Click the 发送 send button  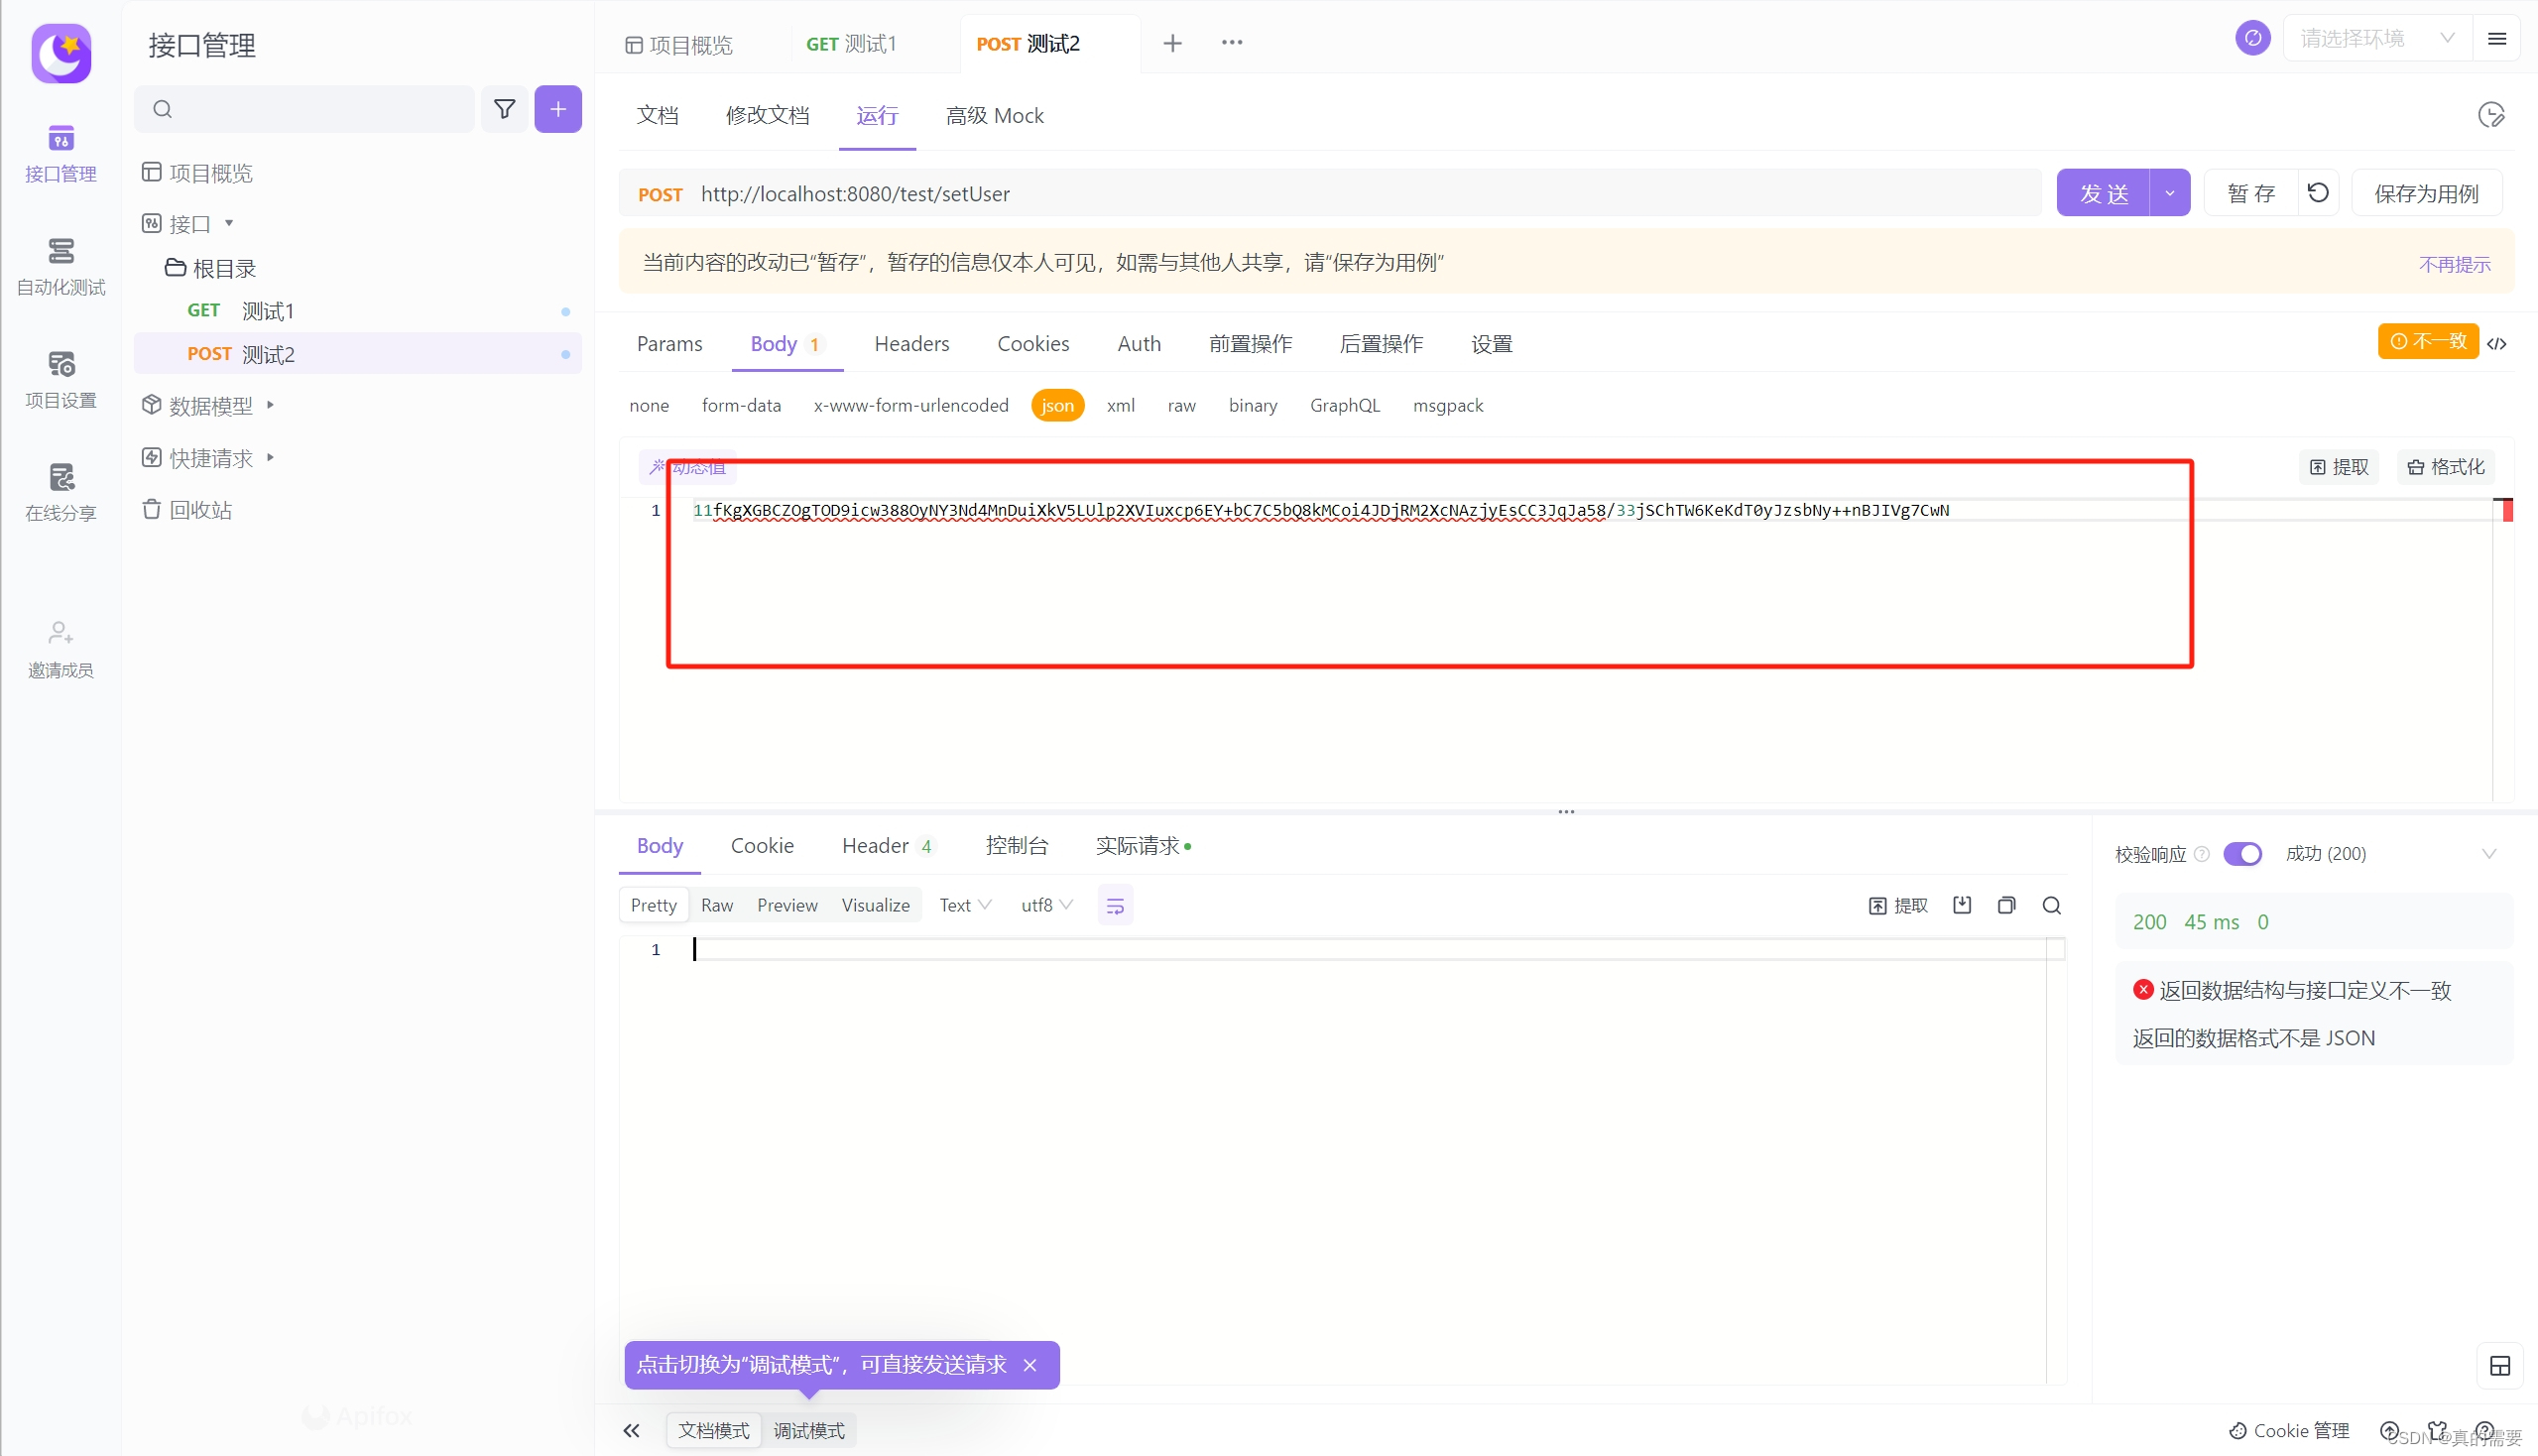[2106, 193]
